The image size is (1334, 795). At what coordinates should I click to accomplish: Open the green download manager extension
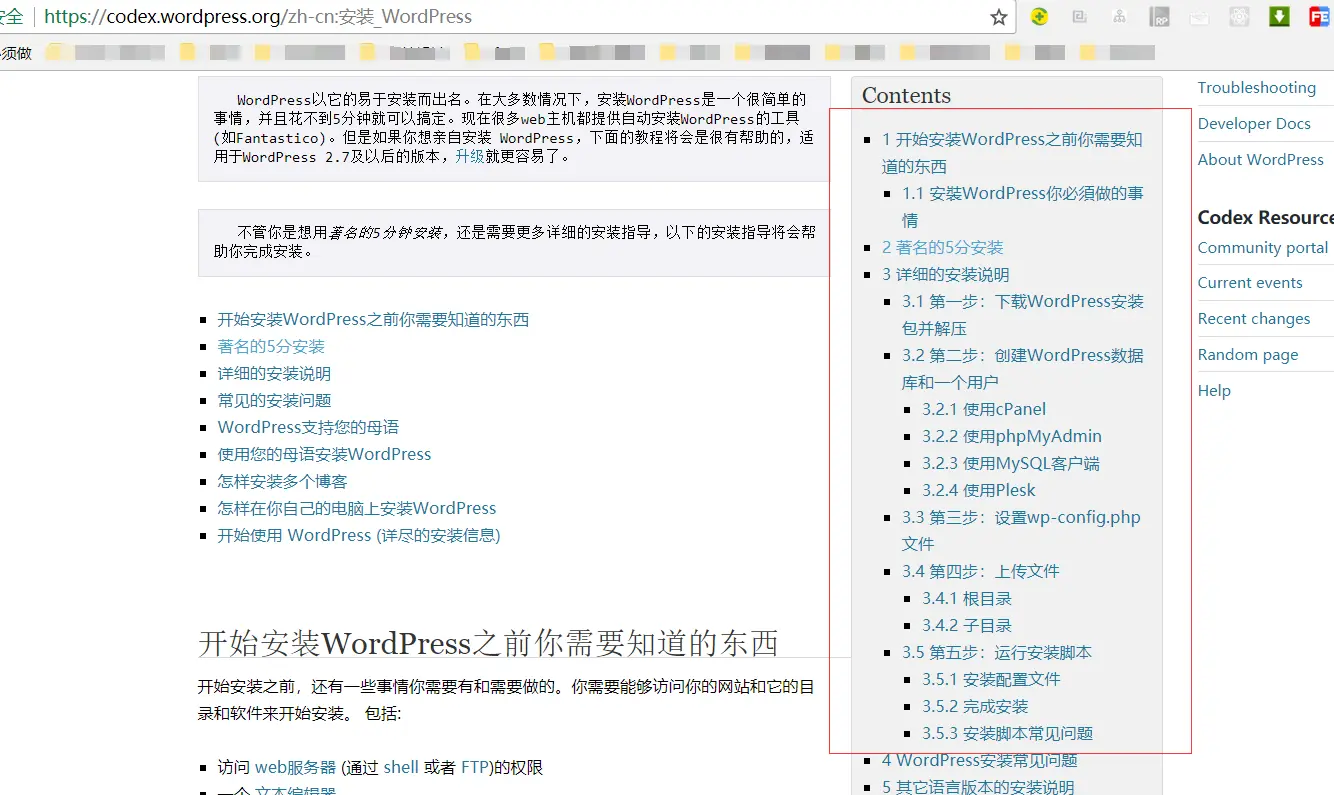point(1279,16)
